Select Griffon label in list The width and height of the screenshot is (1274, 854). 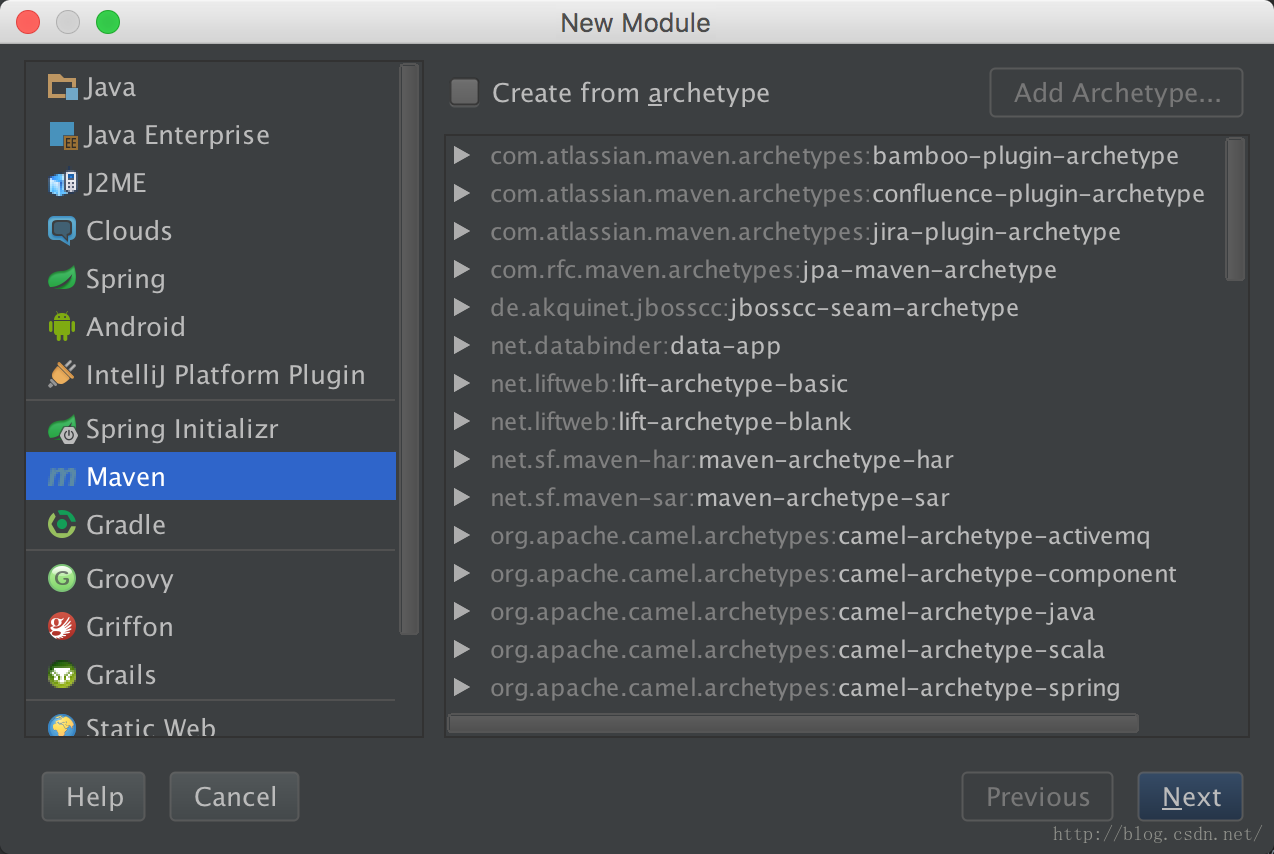coord(129,627)
